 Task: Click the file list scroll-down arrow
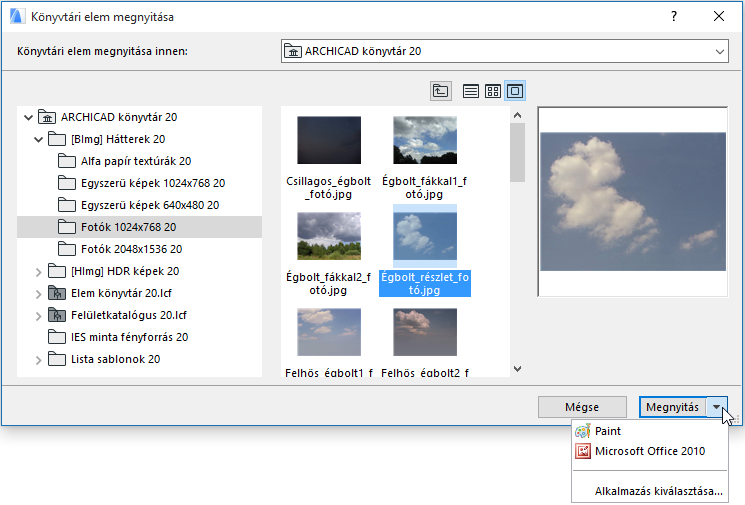tap(517, 369)
